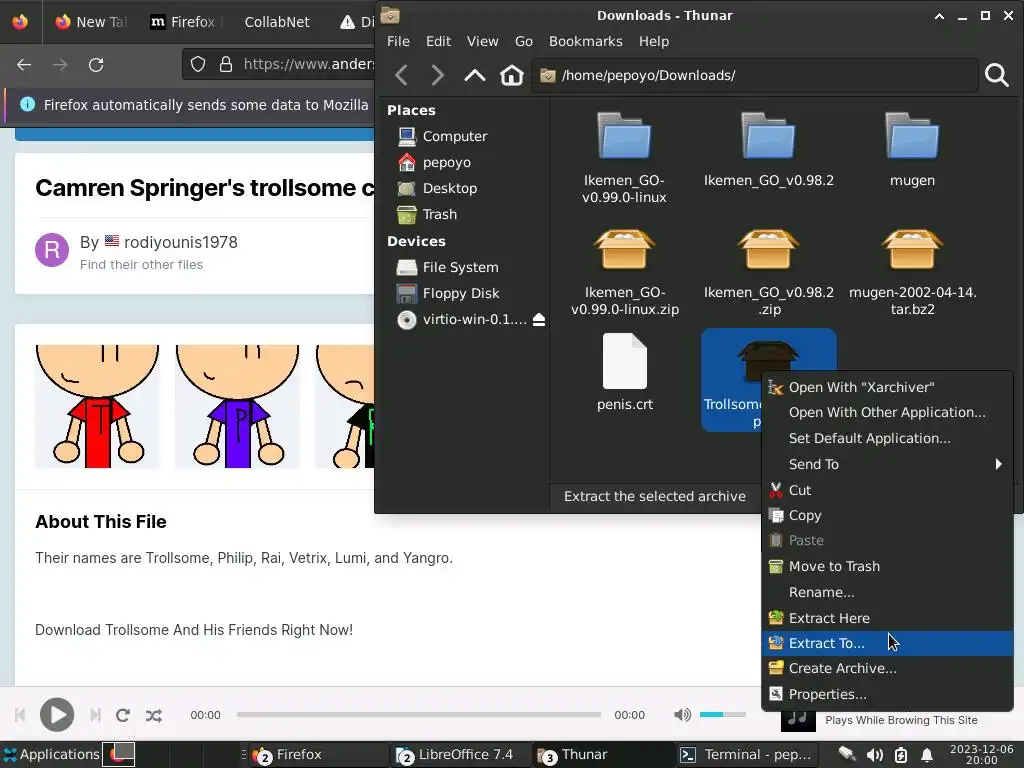
Task: Skip to previous track in player
Action: 20,715
